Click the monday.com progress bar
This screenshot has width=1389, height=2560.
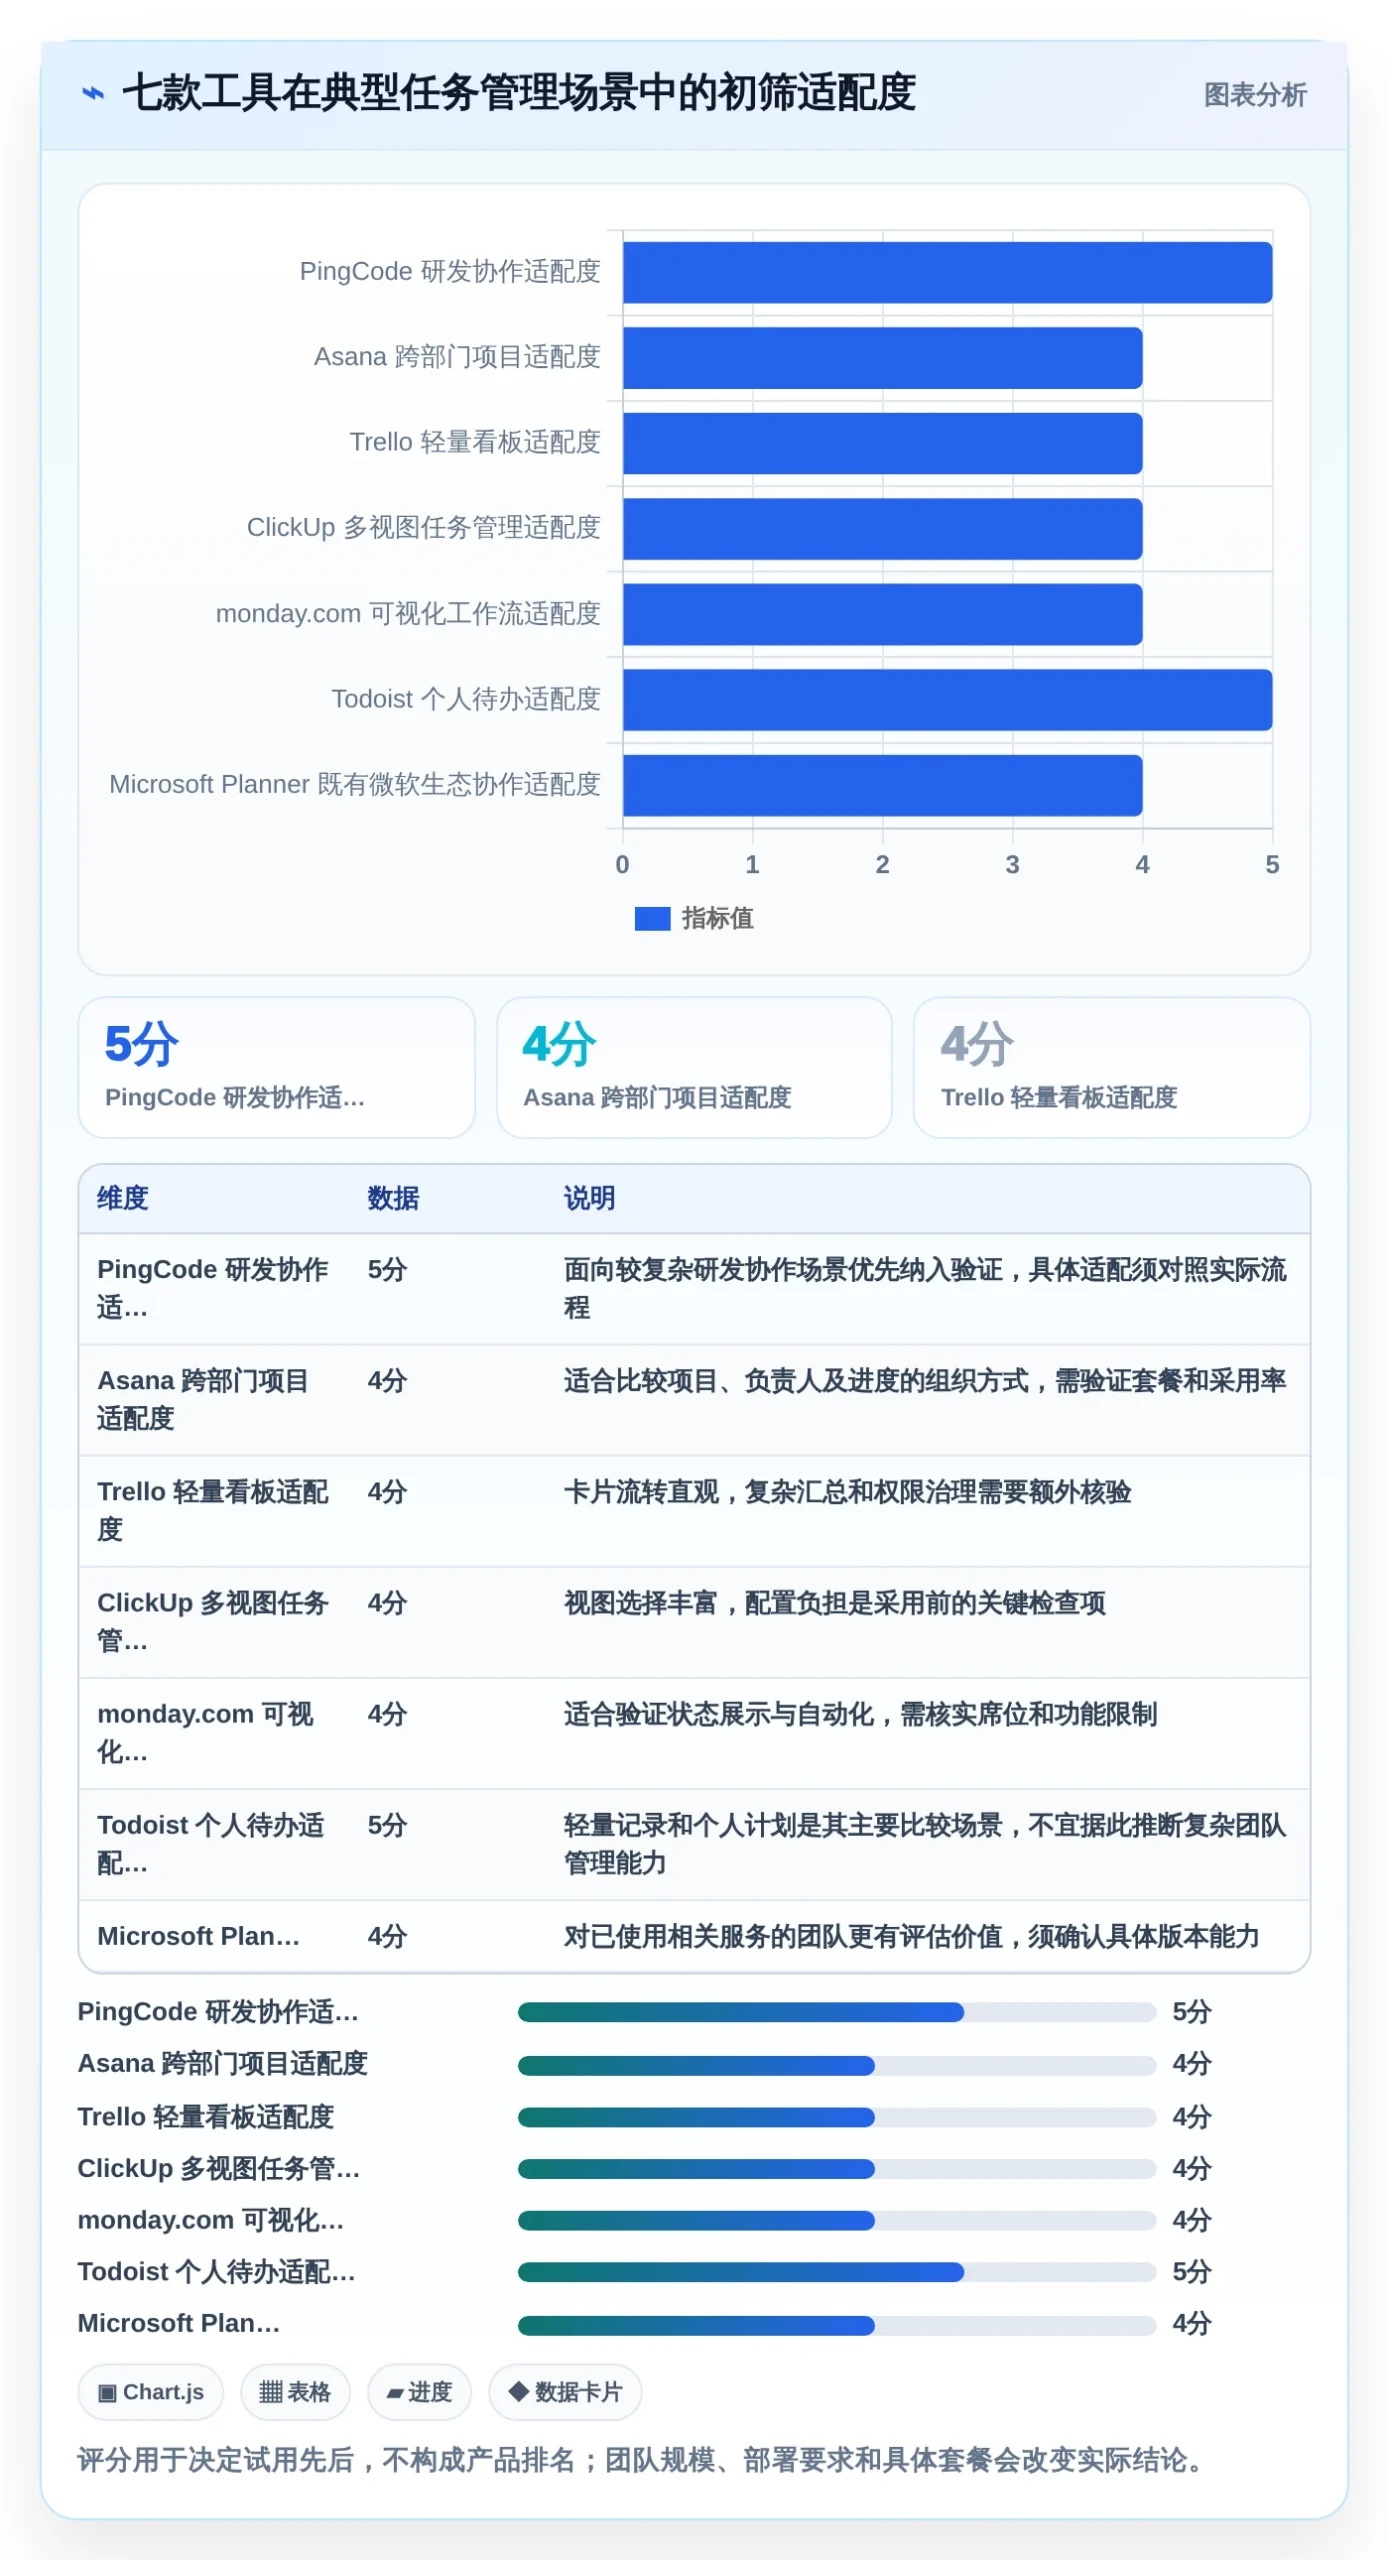[x=837, y=2221]
